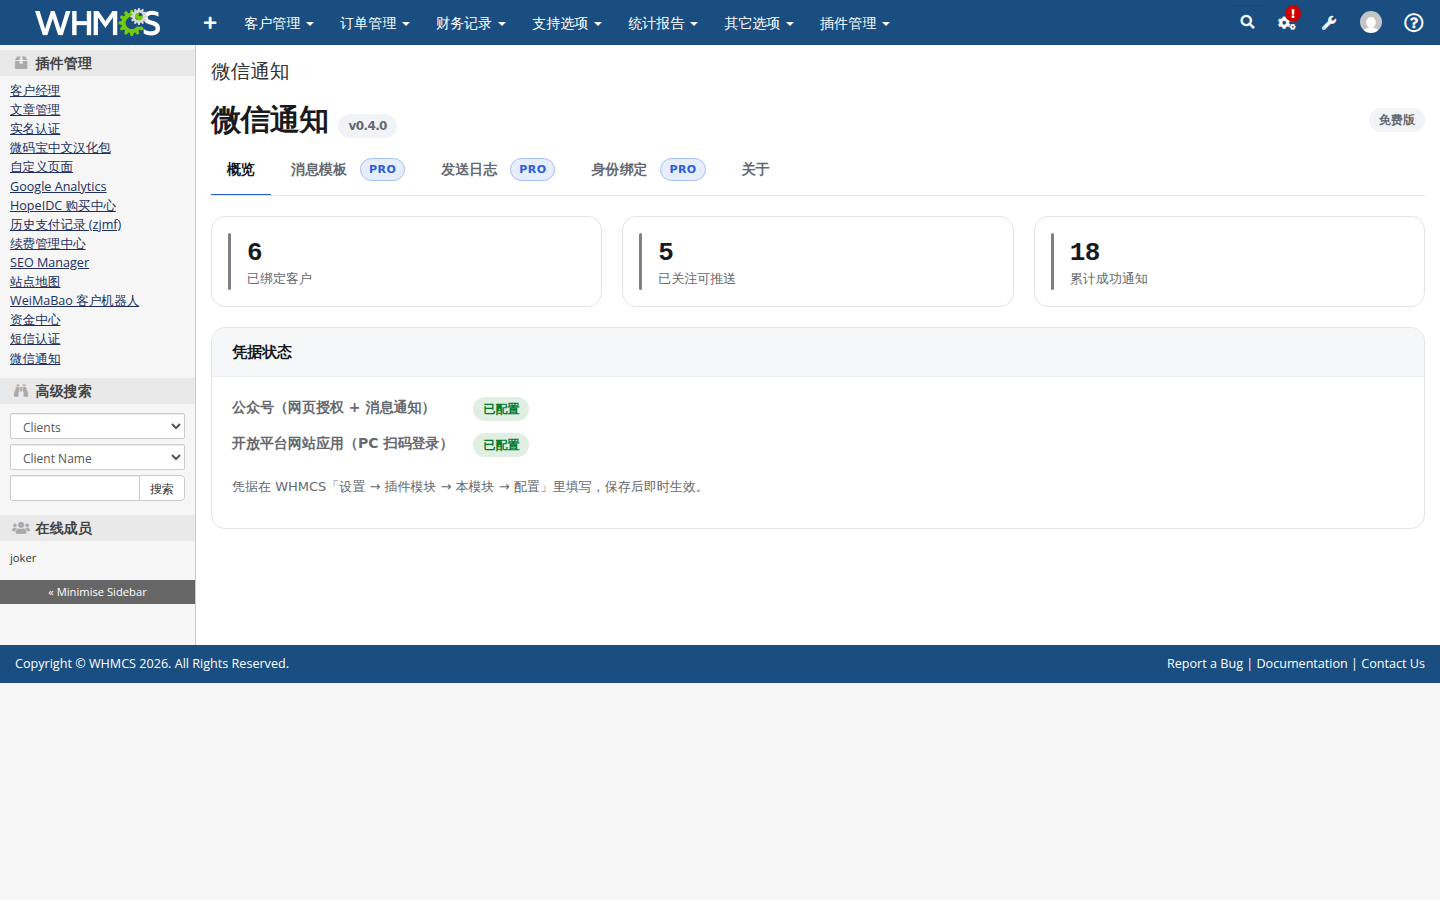The height and width of the screenshot is (900, 1440).
Task: Click the Contact Us footer link
Action: click(x=1393, y=663)
